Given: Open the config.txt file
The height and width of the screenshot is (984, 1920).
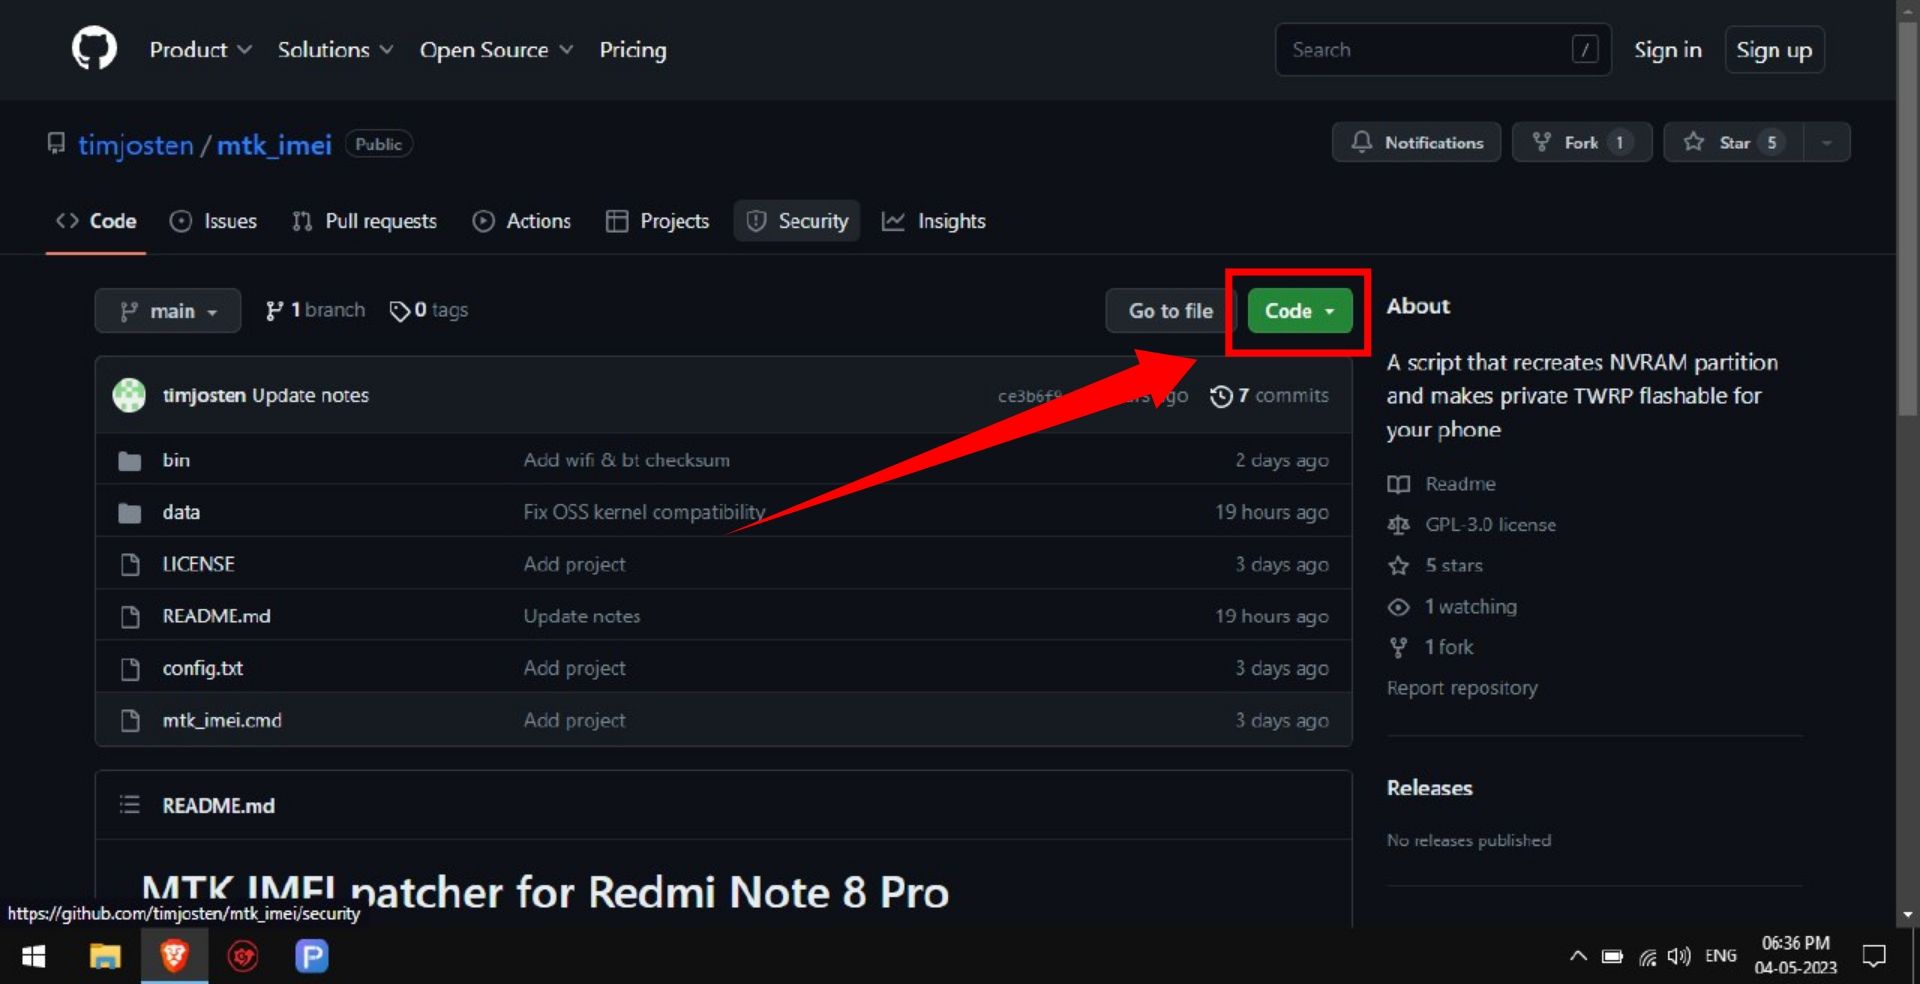Looking at the screenshot, I should coord(202,668).
